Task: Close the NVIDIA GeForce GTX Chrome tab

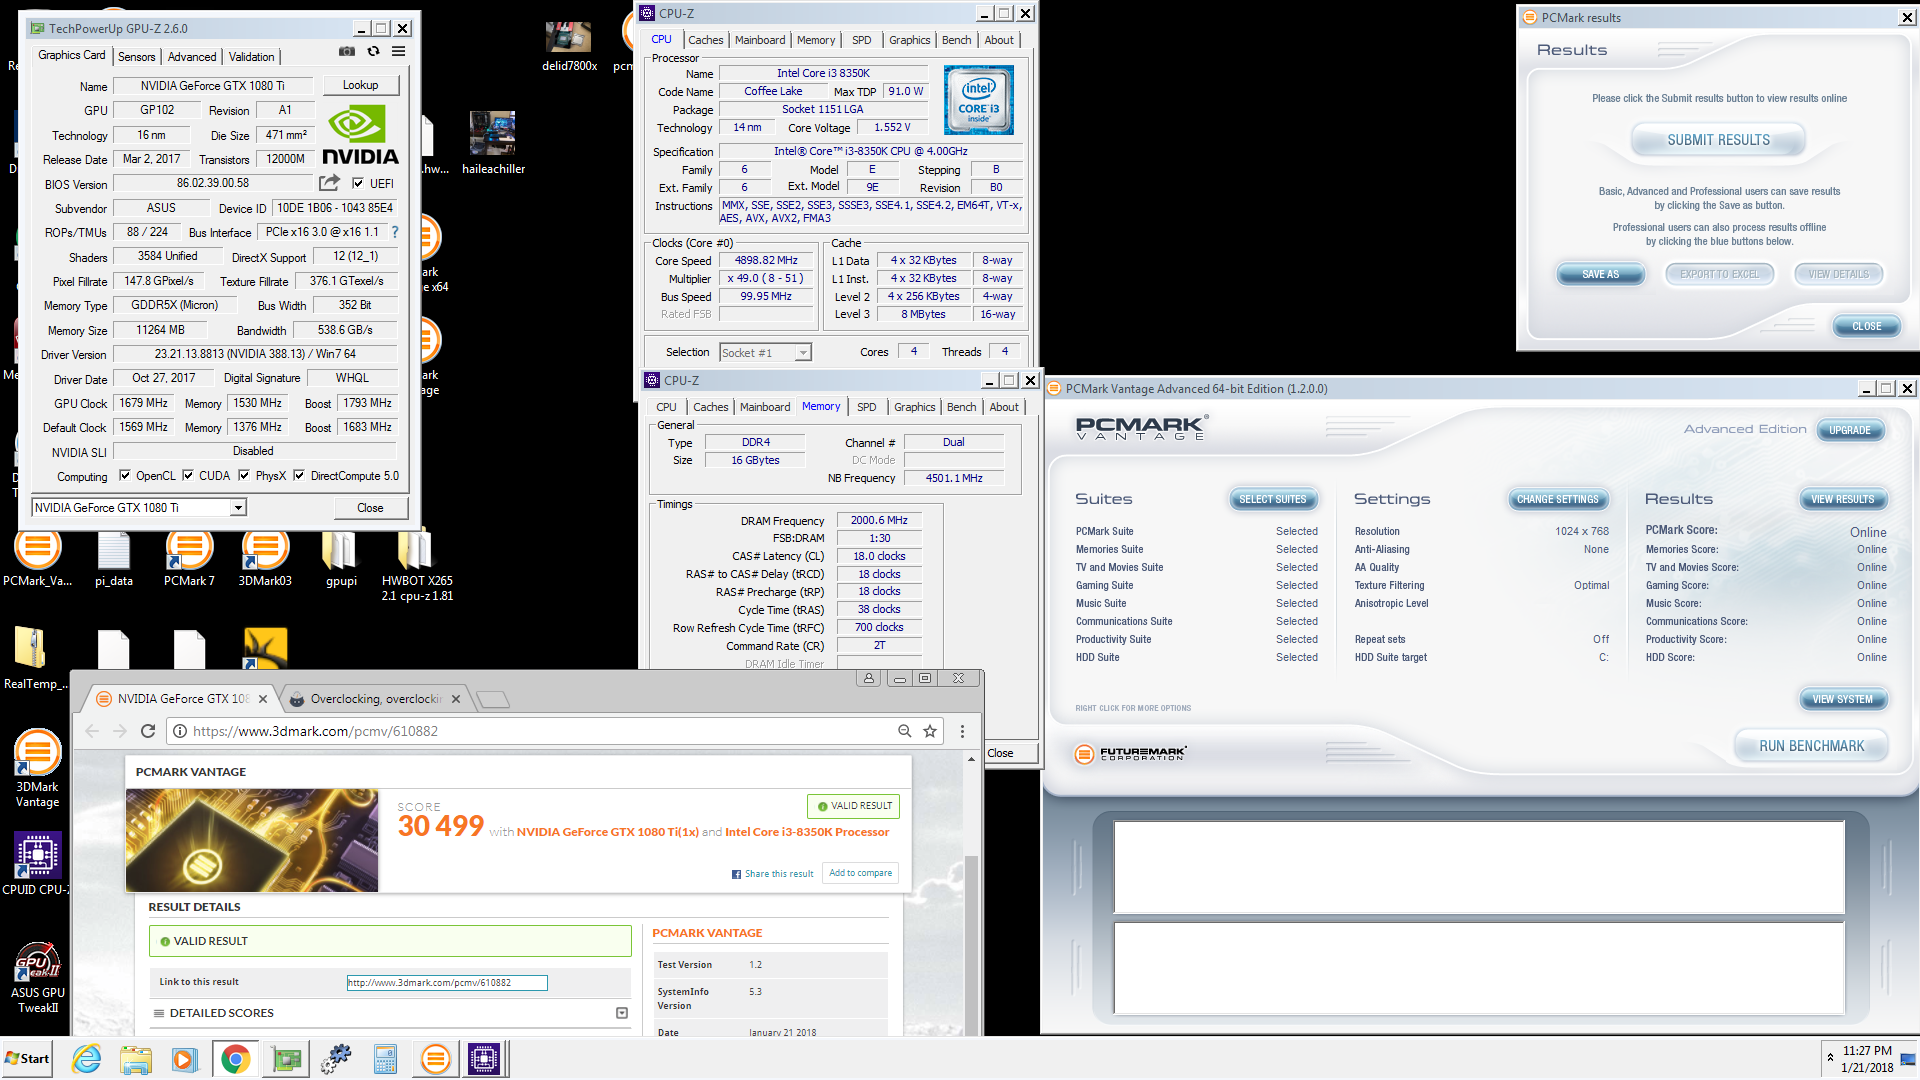Action: 263,699
